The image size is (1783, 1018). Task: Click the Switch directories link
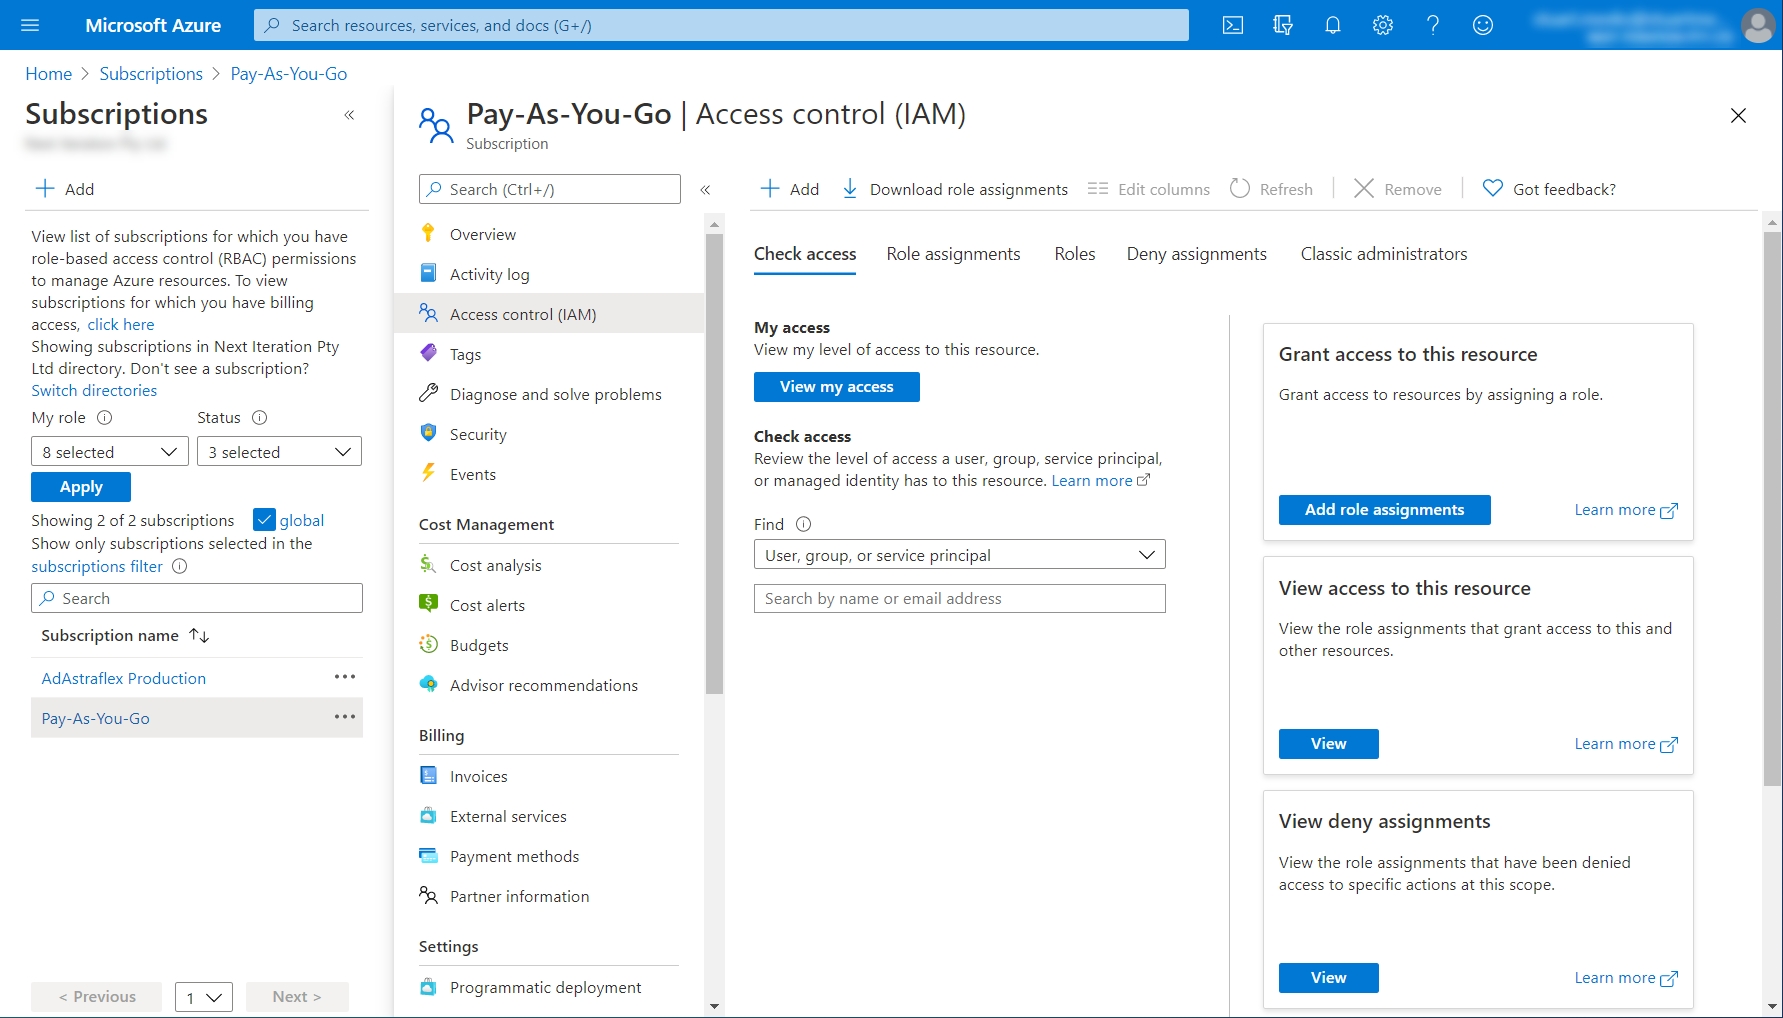coord(94,391)
